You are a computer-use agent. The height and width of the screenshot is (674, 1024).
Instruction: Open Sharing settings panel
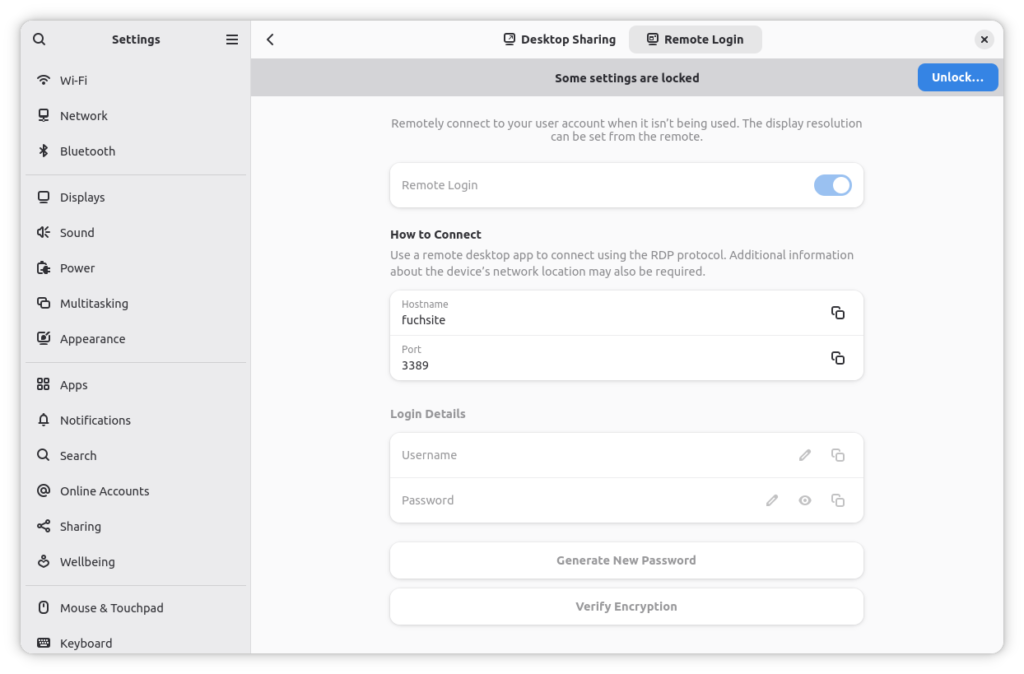(x=136, y=526)
